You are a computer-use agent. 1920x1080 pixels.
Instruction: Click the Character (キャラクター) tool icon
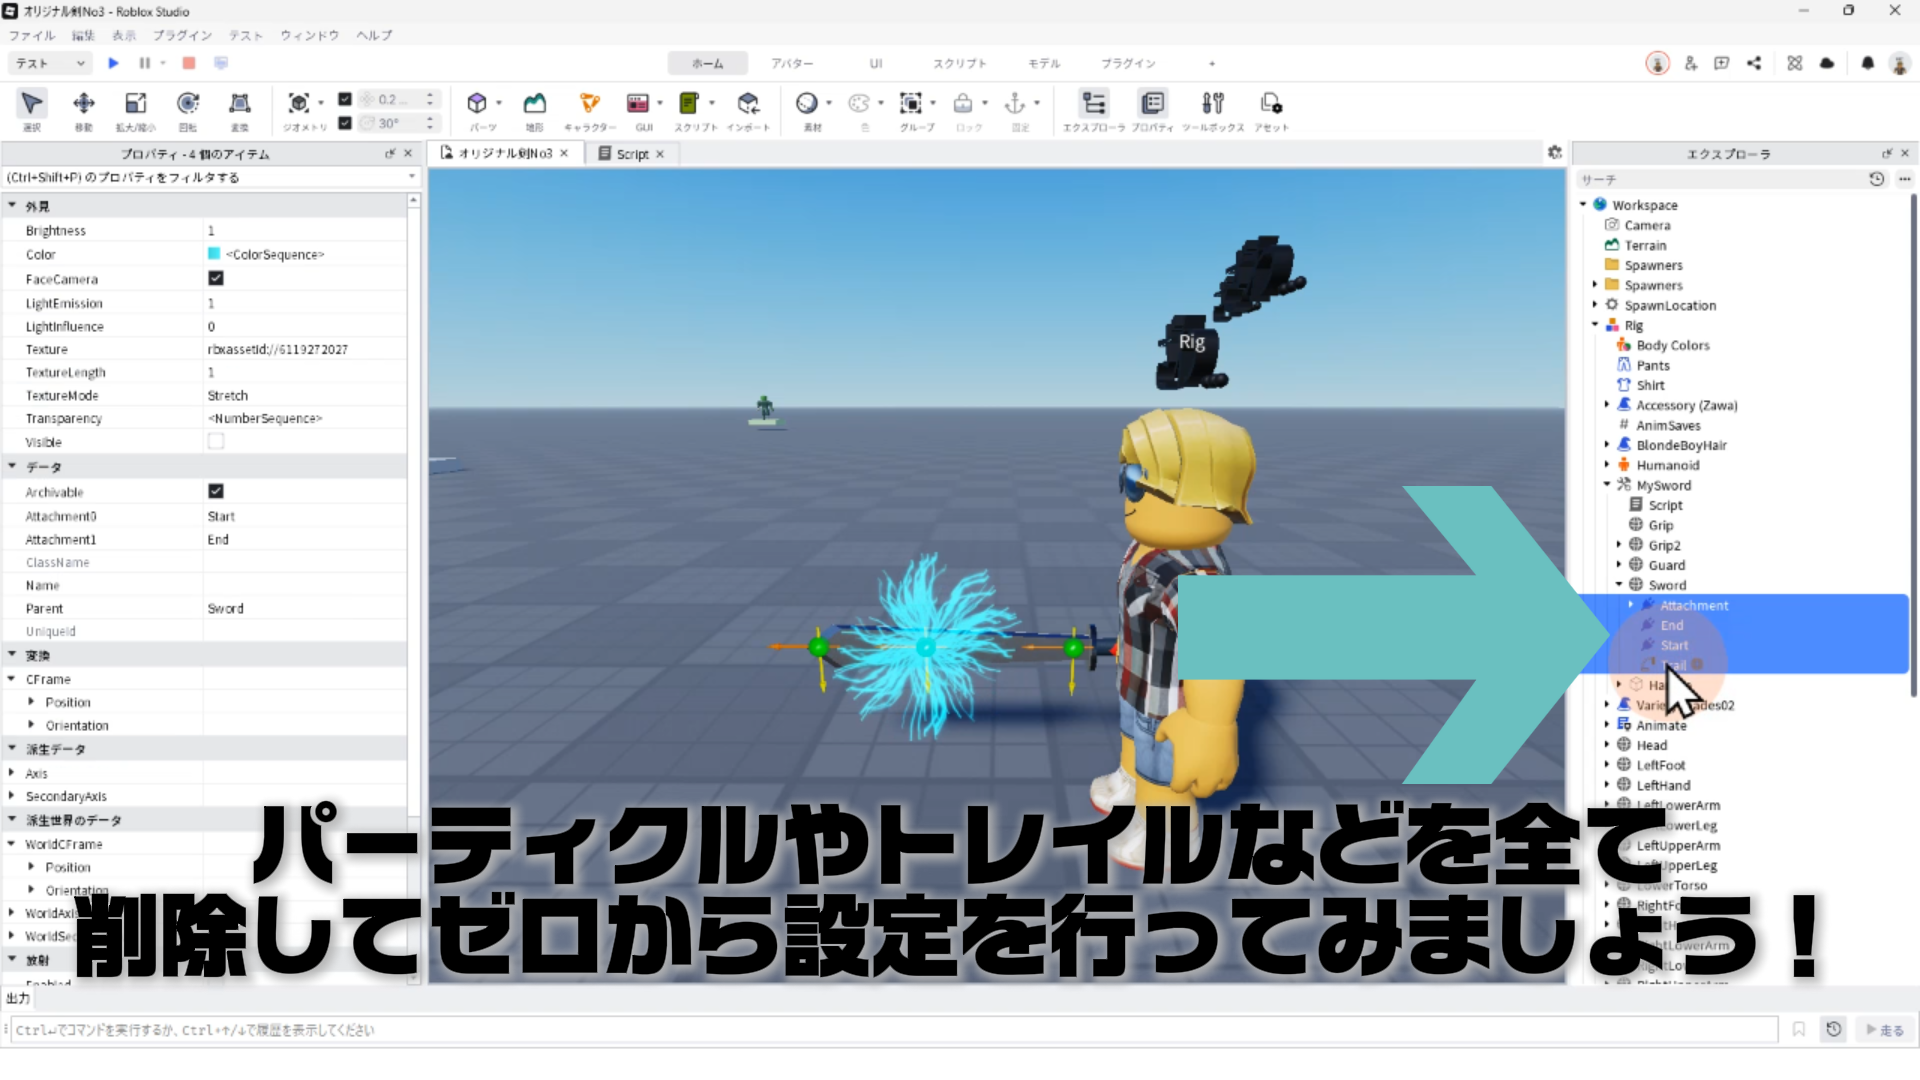coord(590,104)
